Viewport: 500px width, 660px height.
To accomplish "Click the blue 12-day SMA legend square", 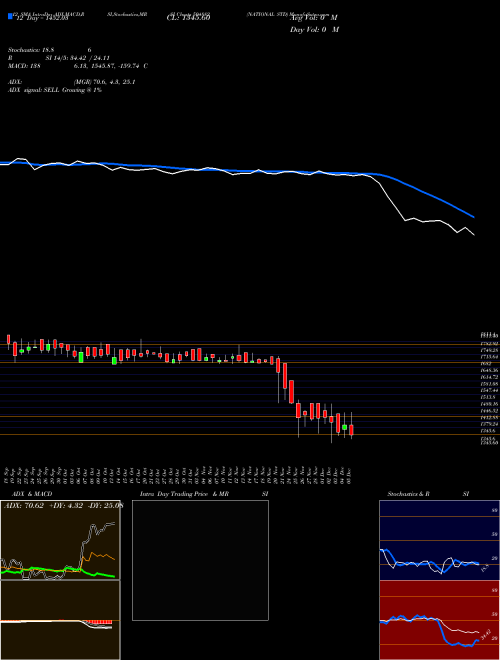I will coord(10,16).
